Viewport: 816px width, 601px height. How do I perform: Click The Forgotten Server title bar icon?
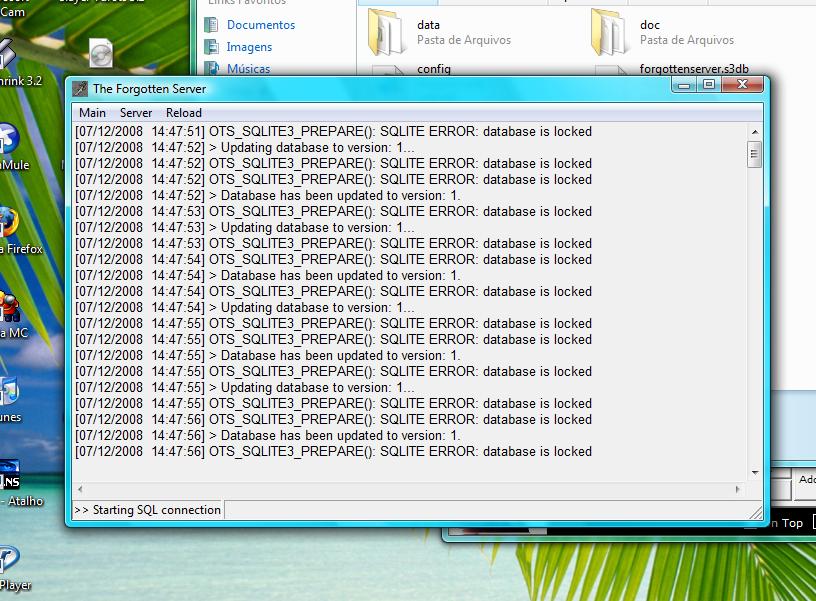click(80, 89)
